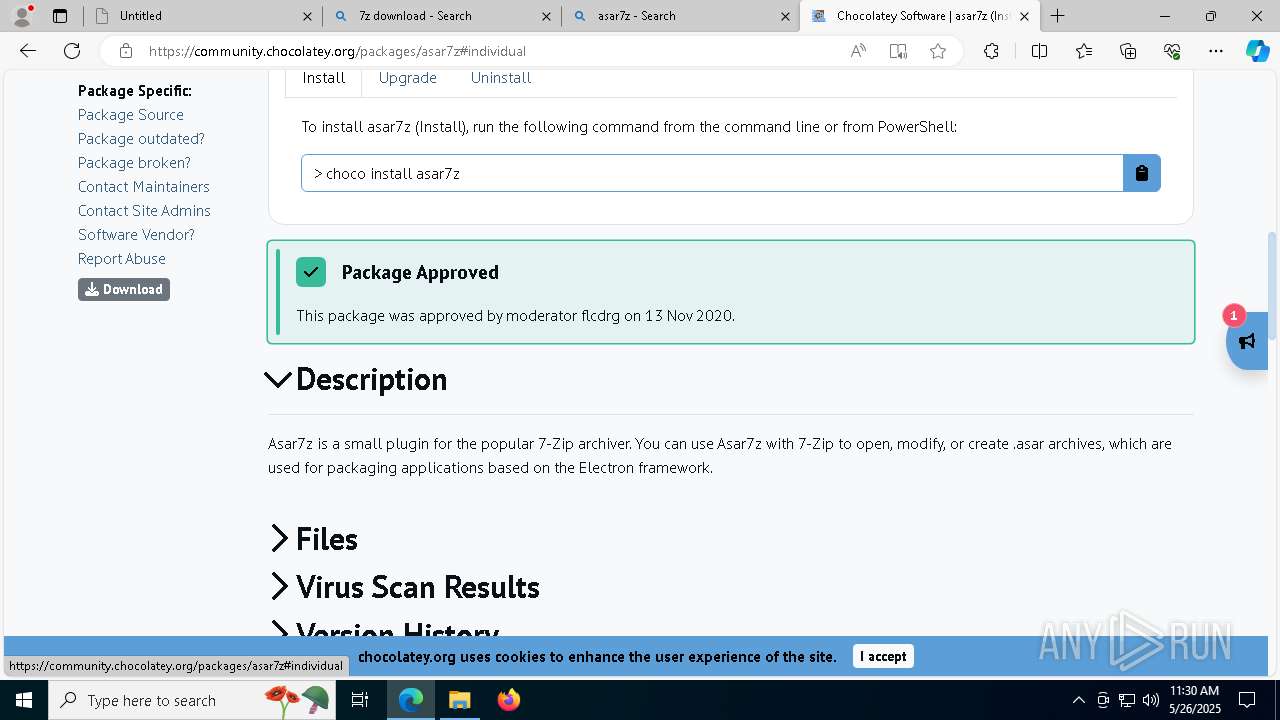Open Immersive Reader icon

tap(898, 51)
